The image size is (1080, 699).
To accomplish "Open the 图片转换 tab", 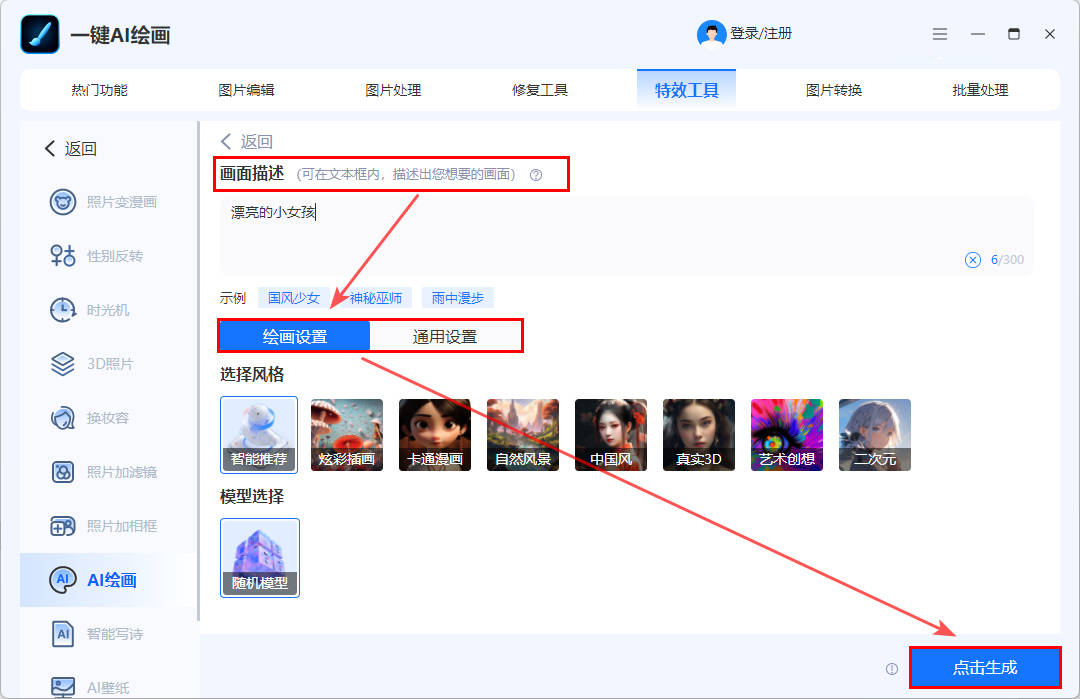I will [x=833, y=90].
